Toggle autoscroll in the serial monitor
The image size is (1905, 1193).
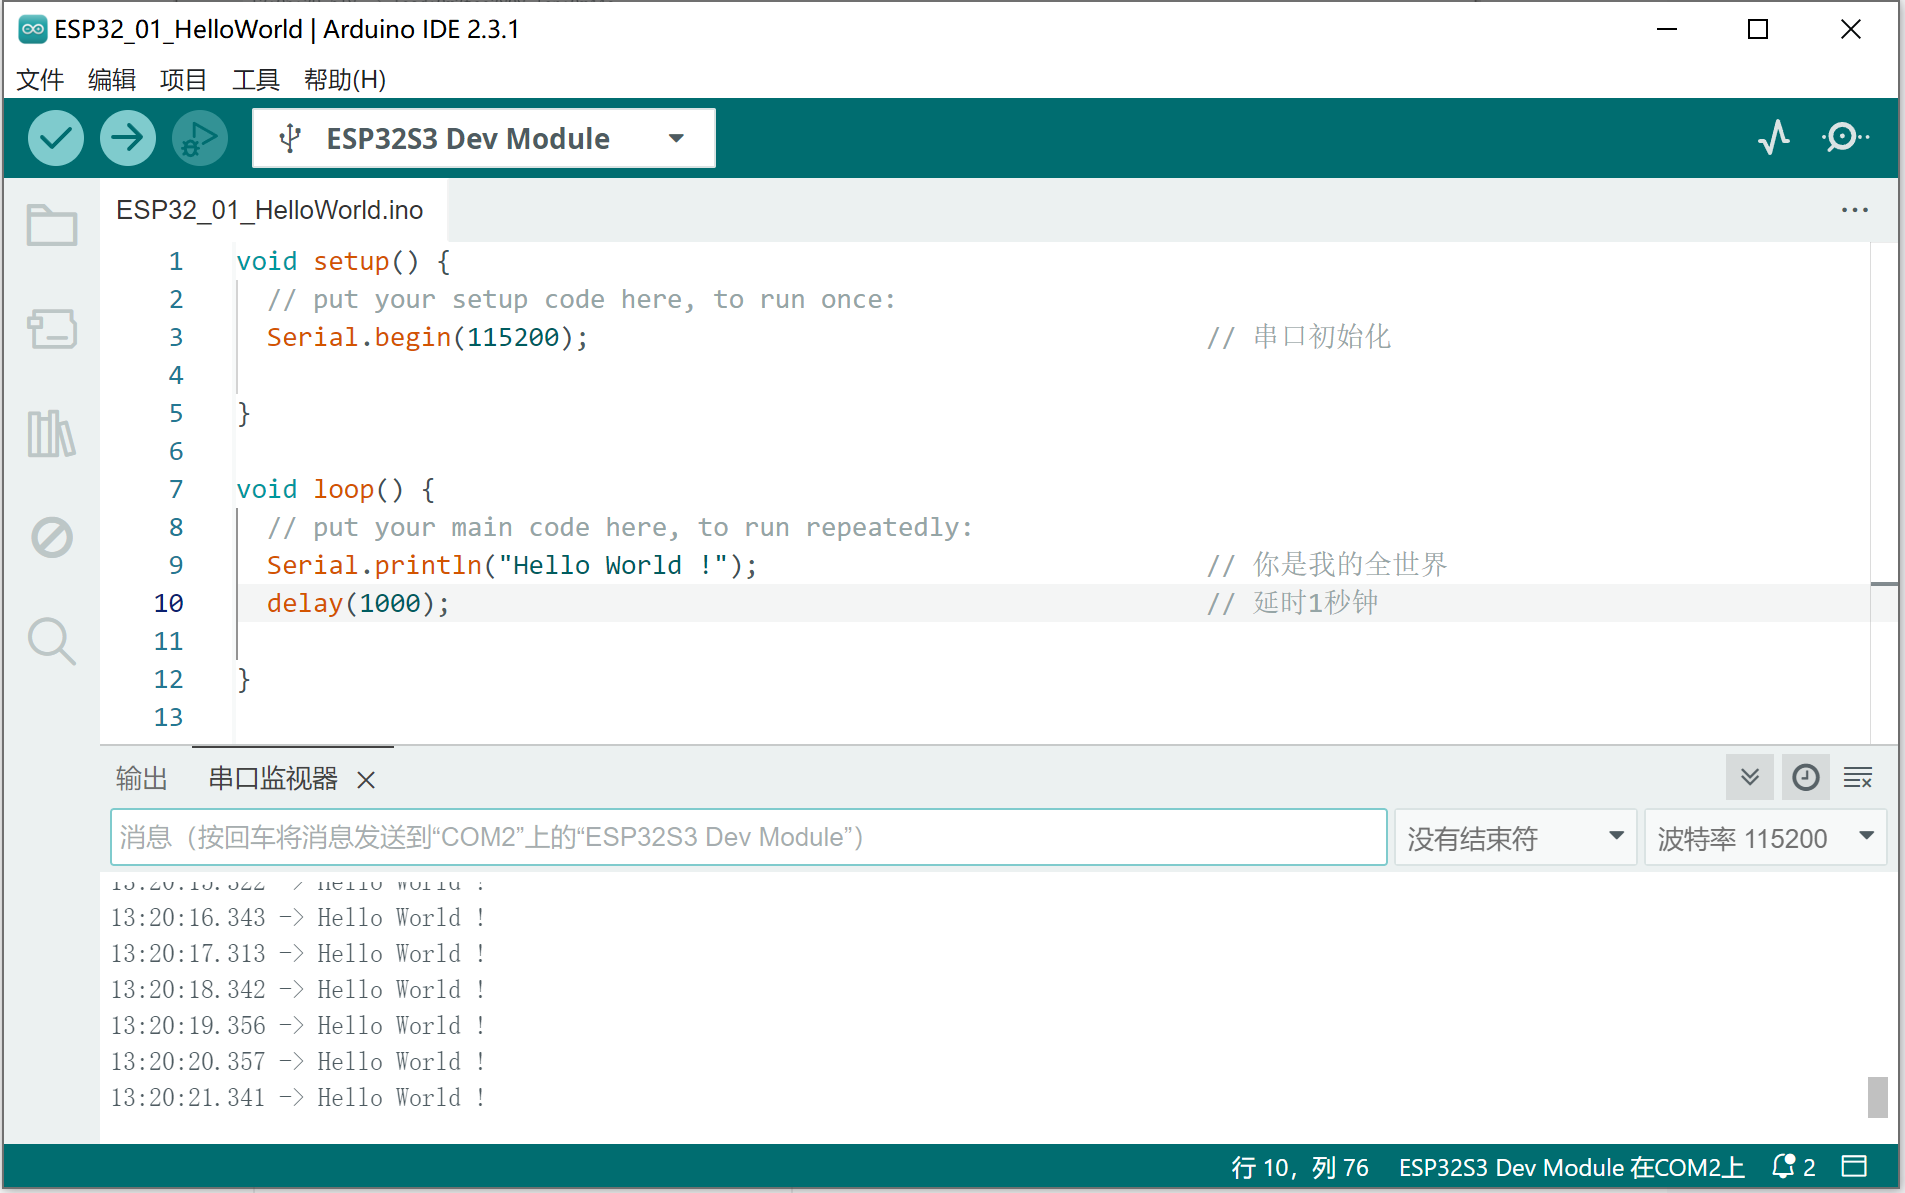pyautogui.click(x=1749, y=777)
